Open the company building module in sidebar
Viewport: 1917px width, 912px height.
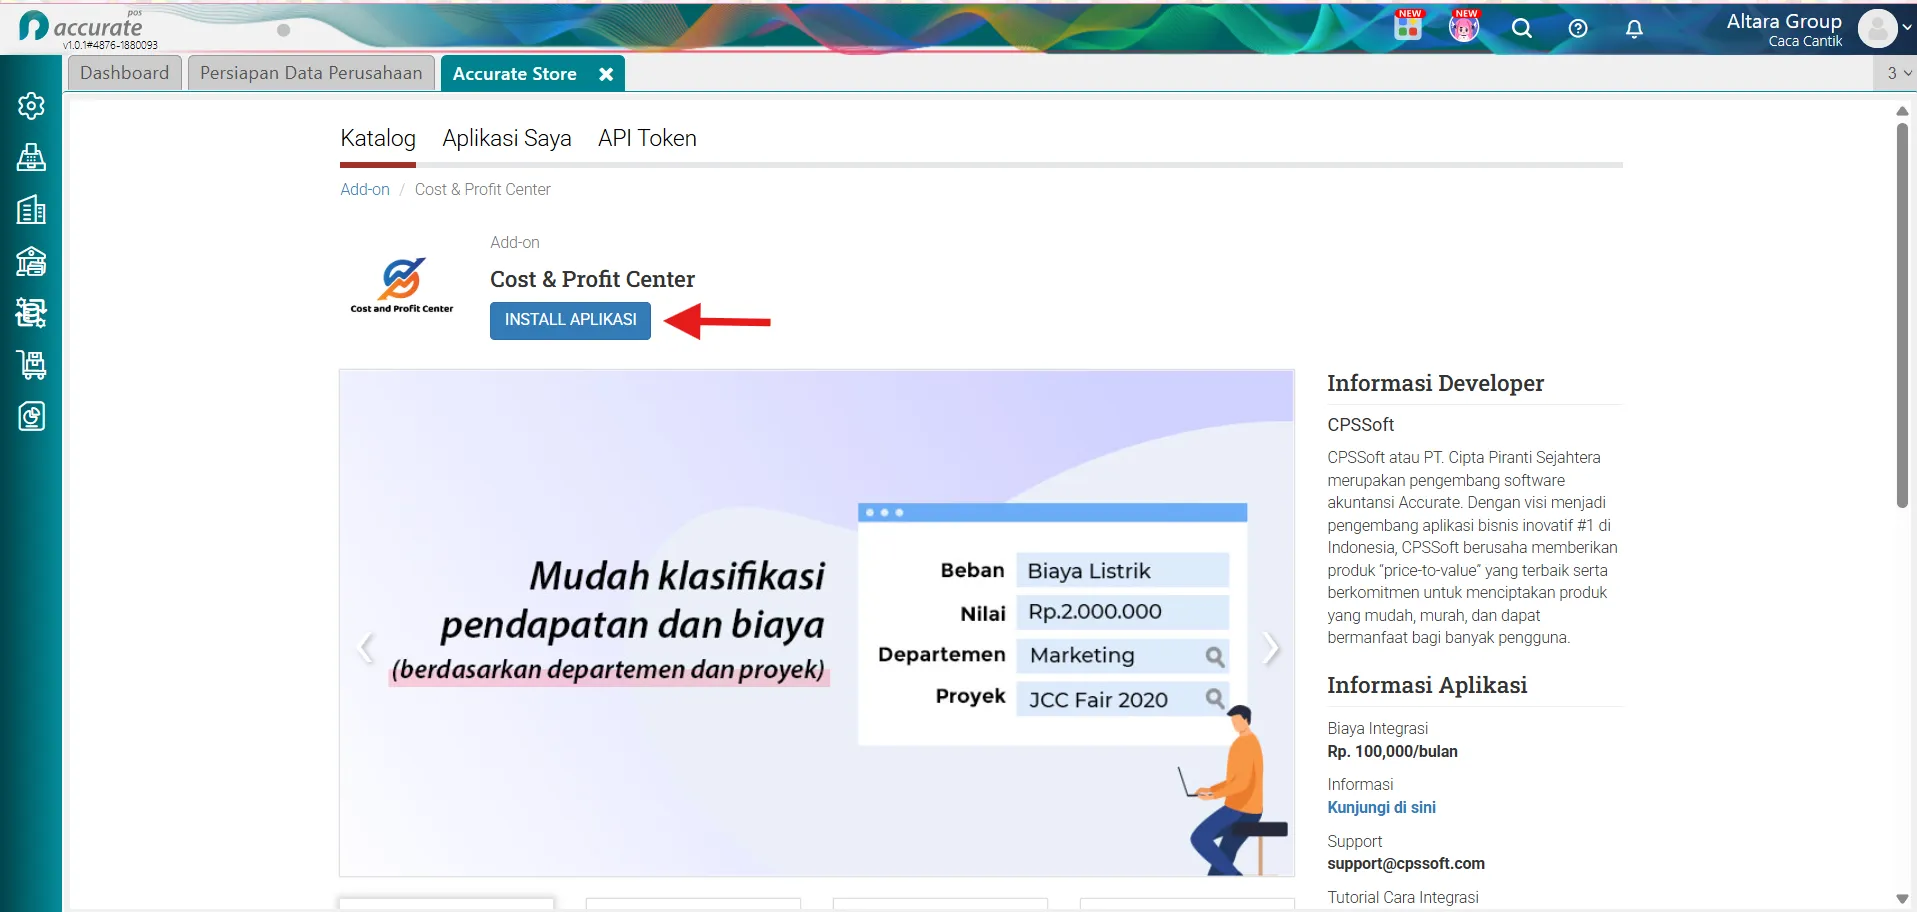(x=31, y=210)
